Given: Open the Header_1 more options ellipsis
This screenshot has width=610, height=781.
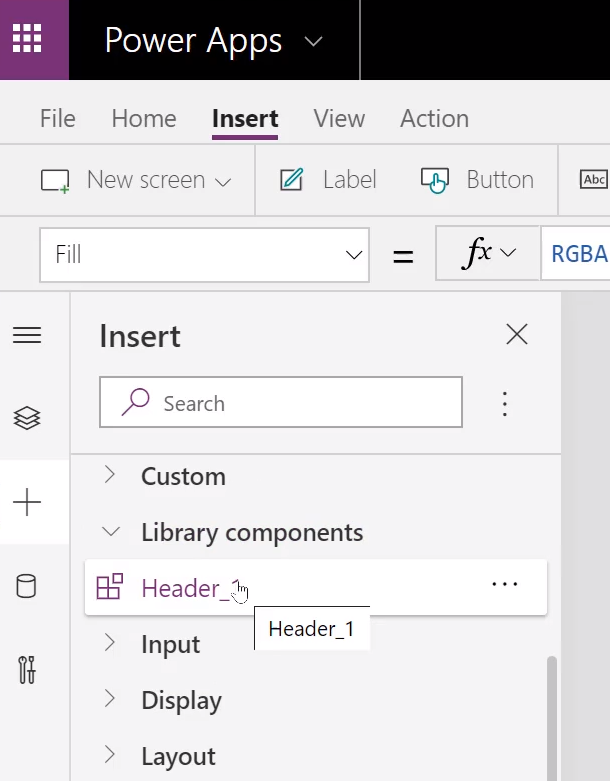Looking at the screenshot, I should pos(505,584).
